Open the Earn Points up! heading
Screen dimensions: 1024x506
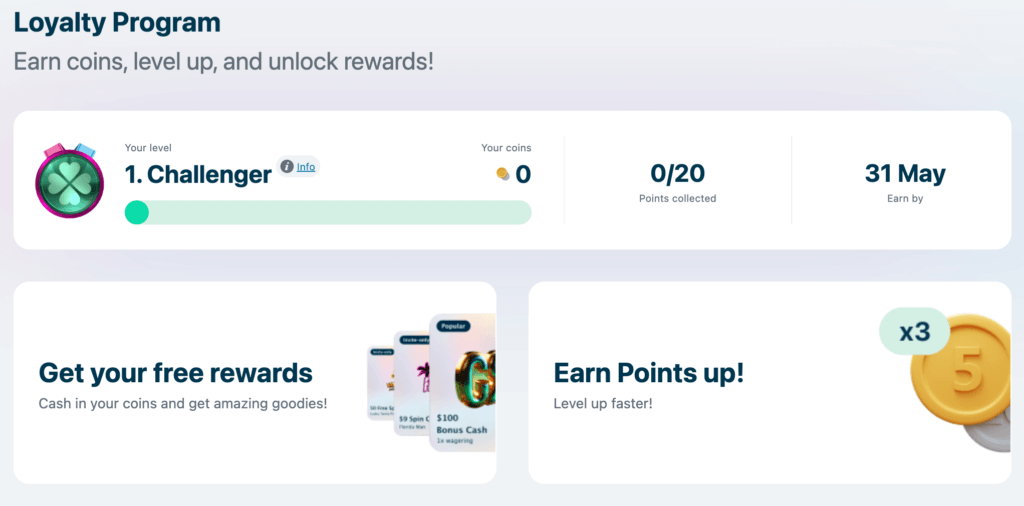click(x=649, y=374)
